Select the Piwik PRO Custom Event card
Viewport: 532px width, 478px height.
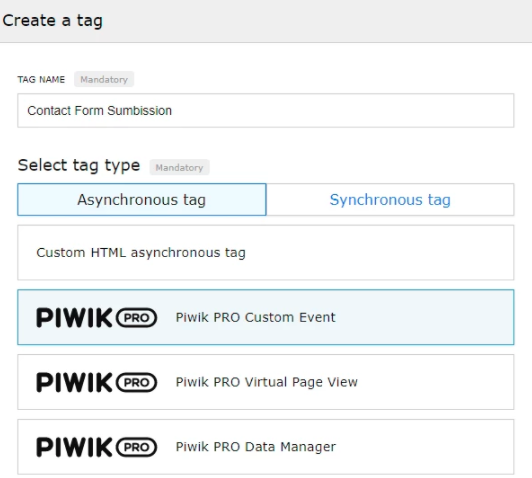pos(266,317)
